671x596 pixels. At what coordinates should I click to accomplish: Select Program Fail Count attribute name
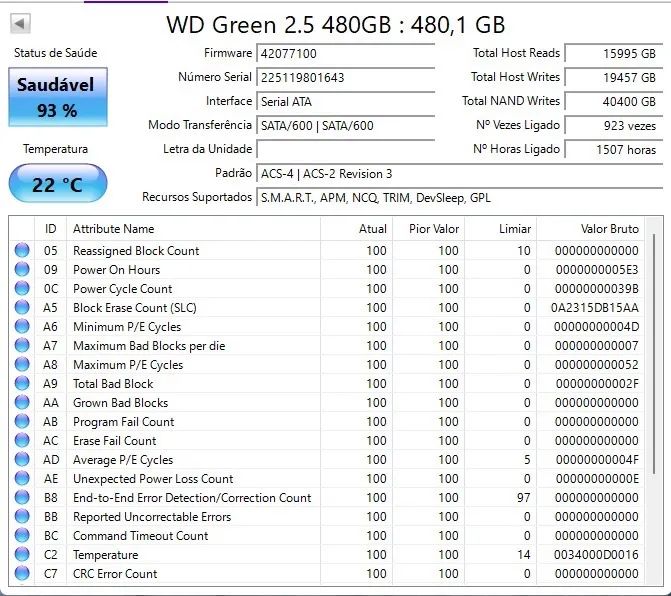tap(124, 421)
